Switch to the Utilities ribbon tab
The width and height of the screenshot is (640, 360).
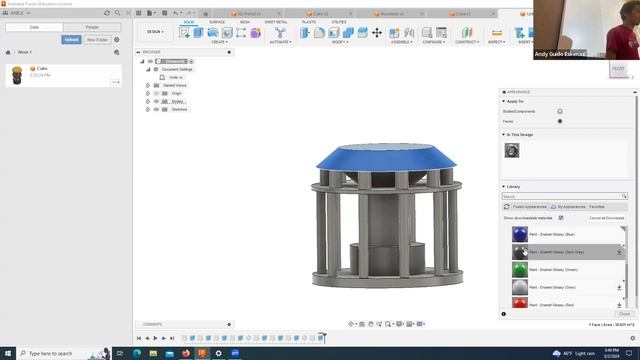[x=339, y=22]
